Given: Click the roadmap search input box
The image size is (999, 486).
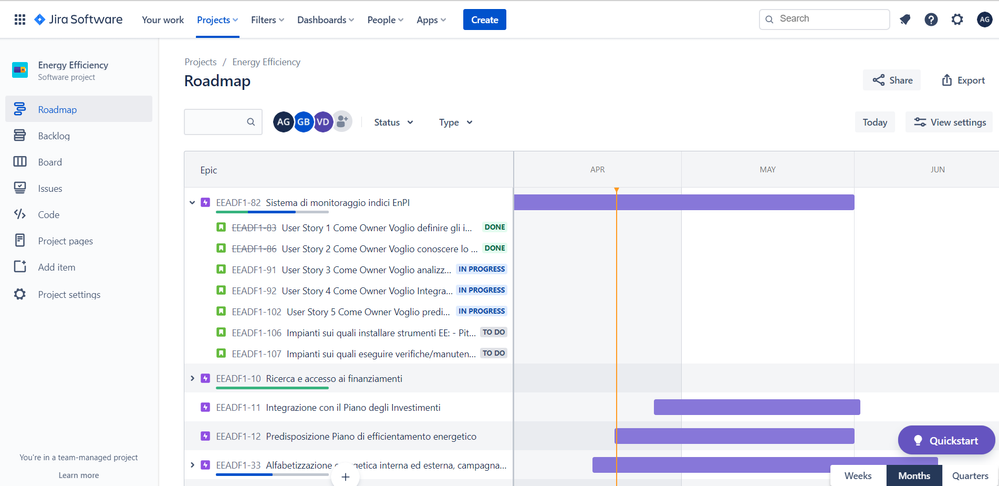Looking at the screenshot, I should (x=223, y=122).
